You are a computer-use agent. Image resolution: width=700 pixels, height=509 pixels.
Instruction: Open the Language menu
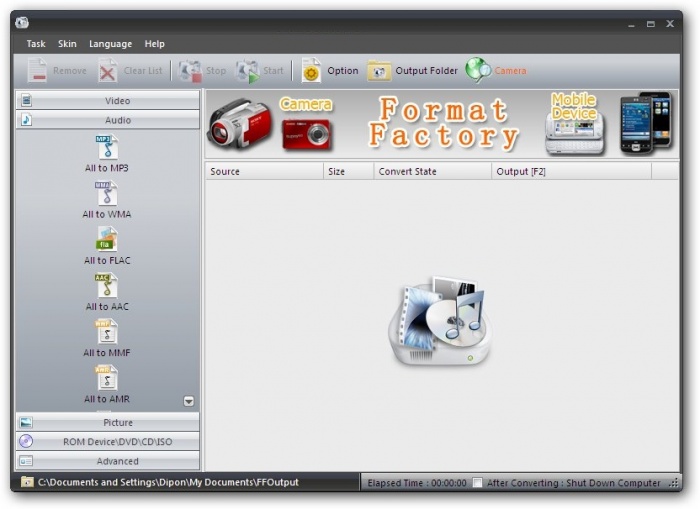(110, 44)
